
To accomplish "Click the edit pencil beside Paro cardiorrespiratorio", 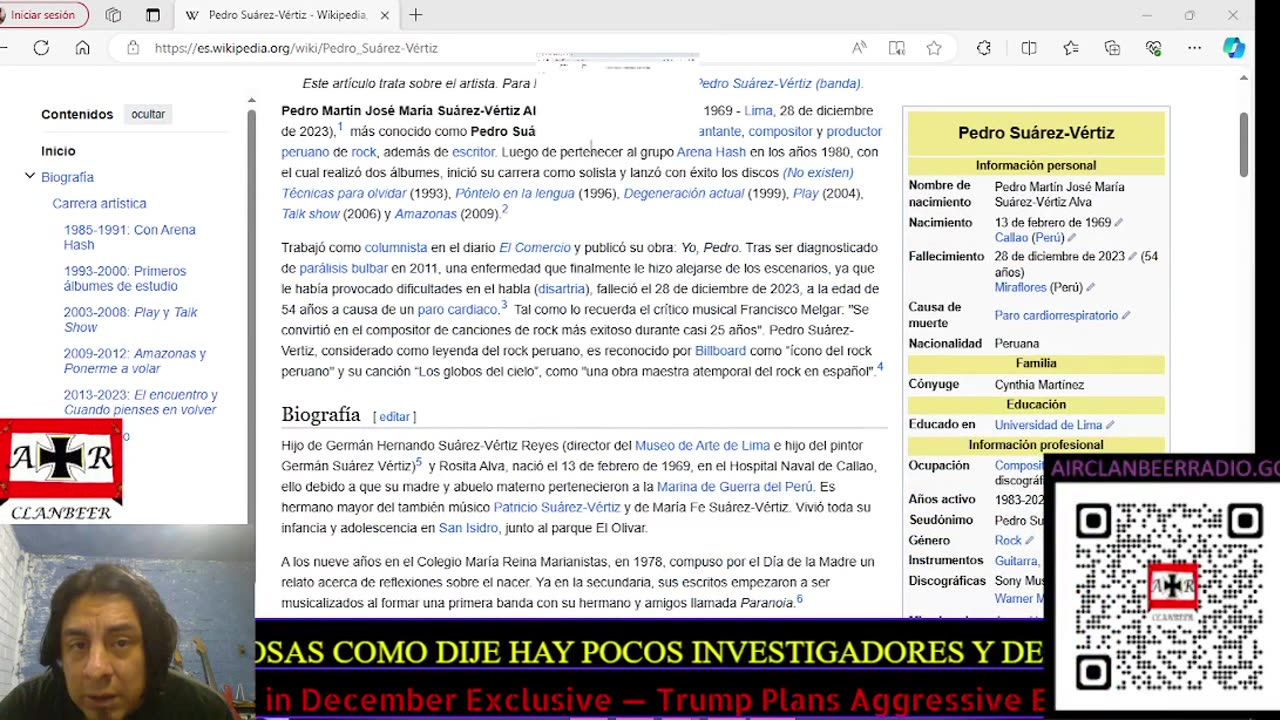I will 1126,316.
